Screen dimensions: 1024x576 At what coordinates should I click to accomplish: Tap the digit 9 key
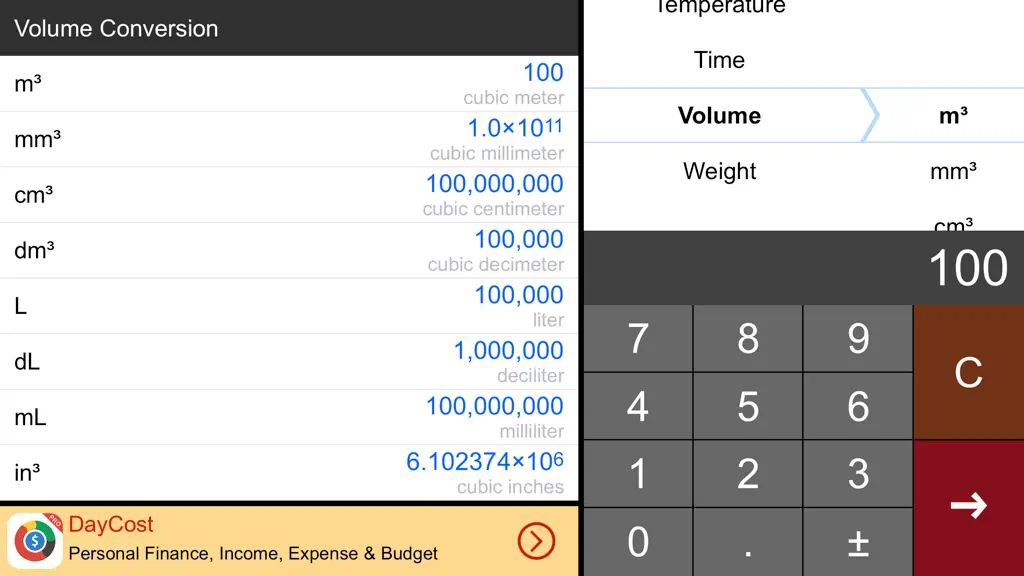(x=858, y=338)
